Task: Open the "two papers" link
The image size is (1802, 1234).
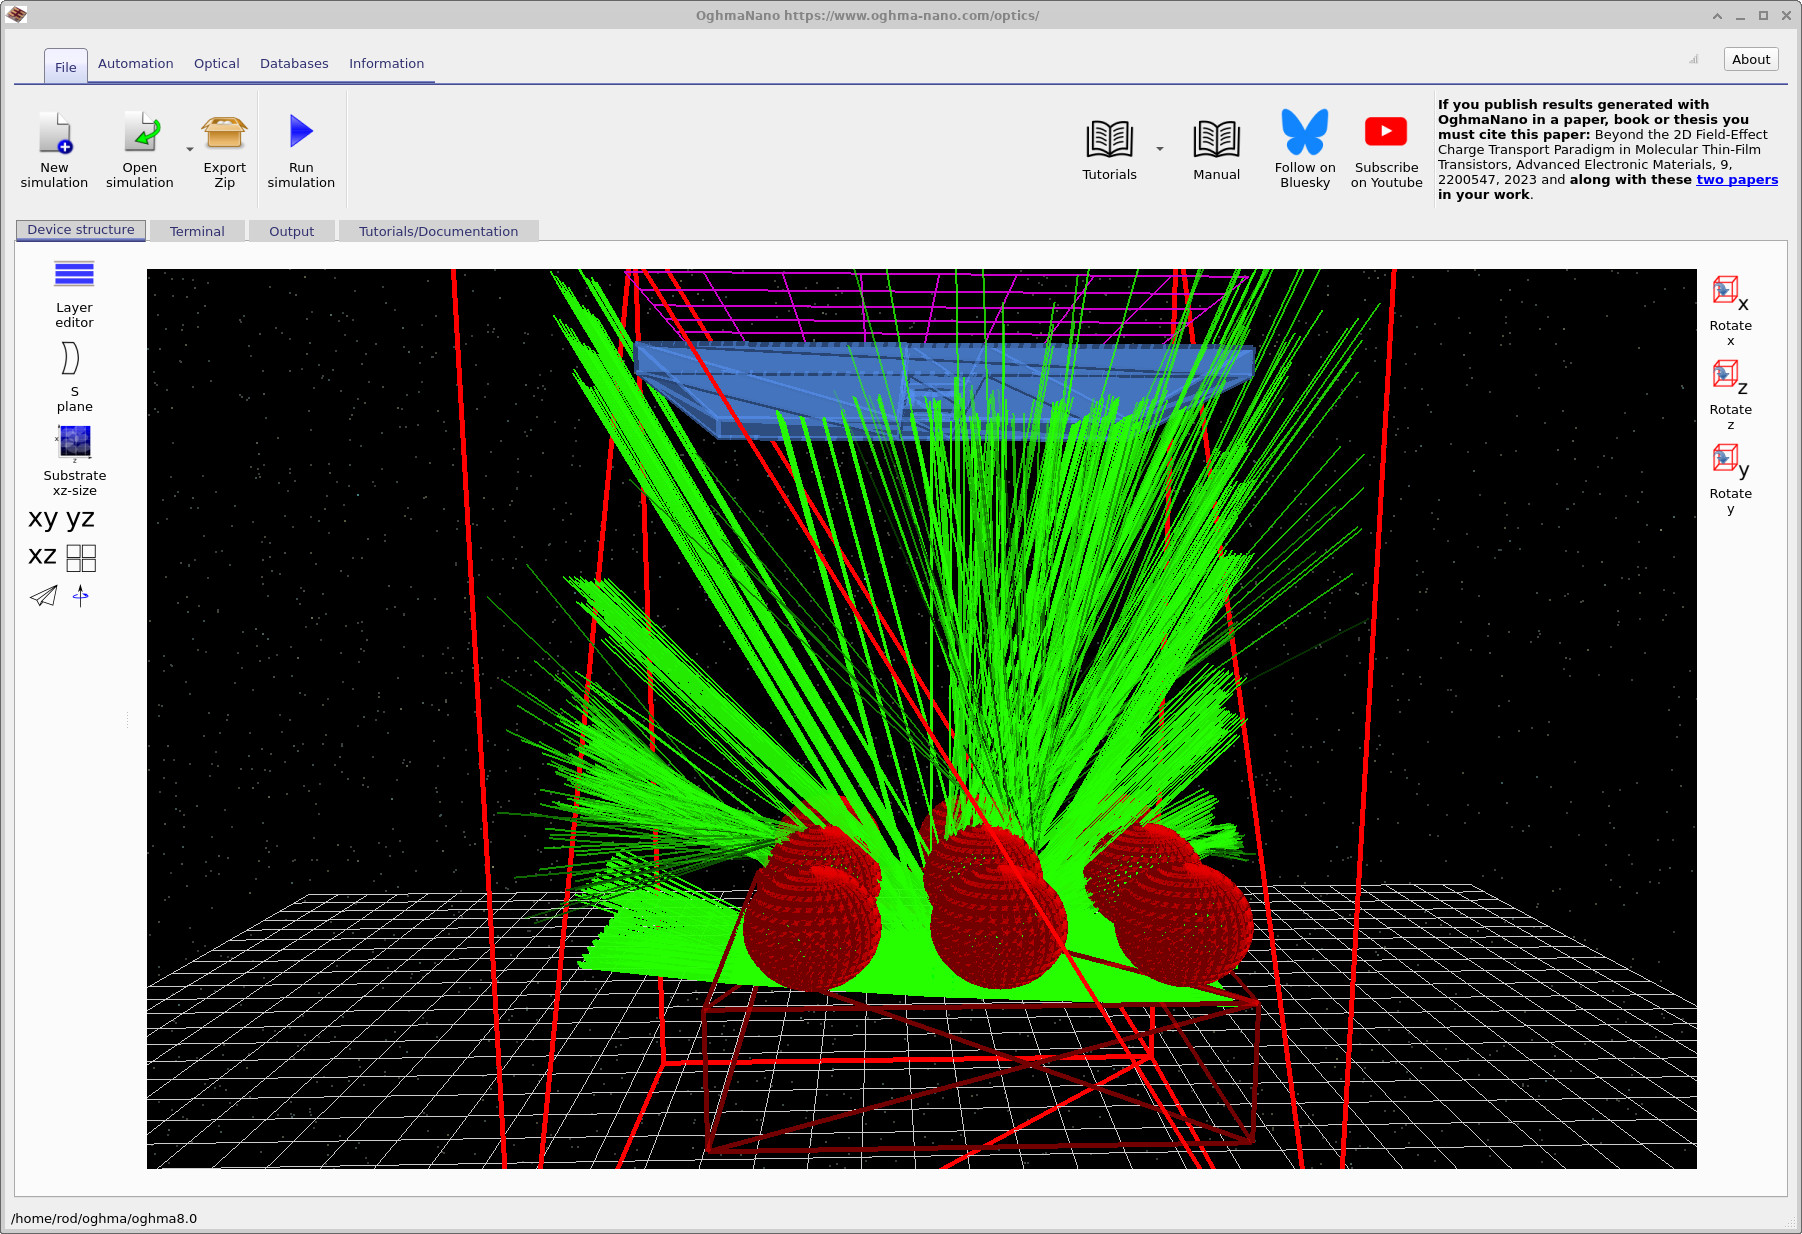Action: [x=1736, y=179]
